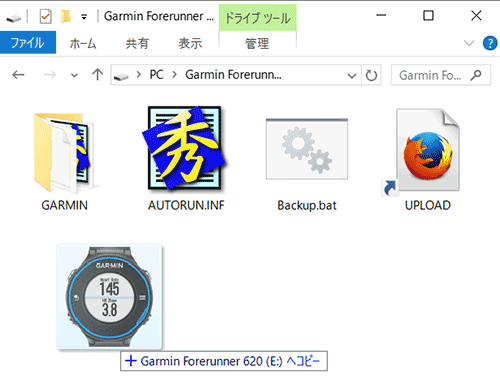Click the New folder quick access icon
Image resolution: width=500 pixels, height=389 pixels.
pyautogui.click(x=66, y=16)
